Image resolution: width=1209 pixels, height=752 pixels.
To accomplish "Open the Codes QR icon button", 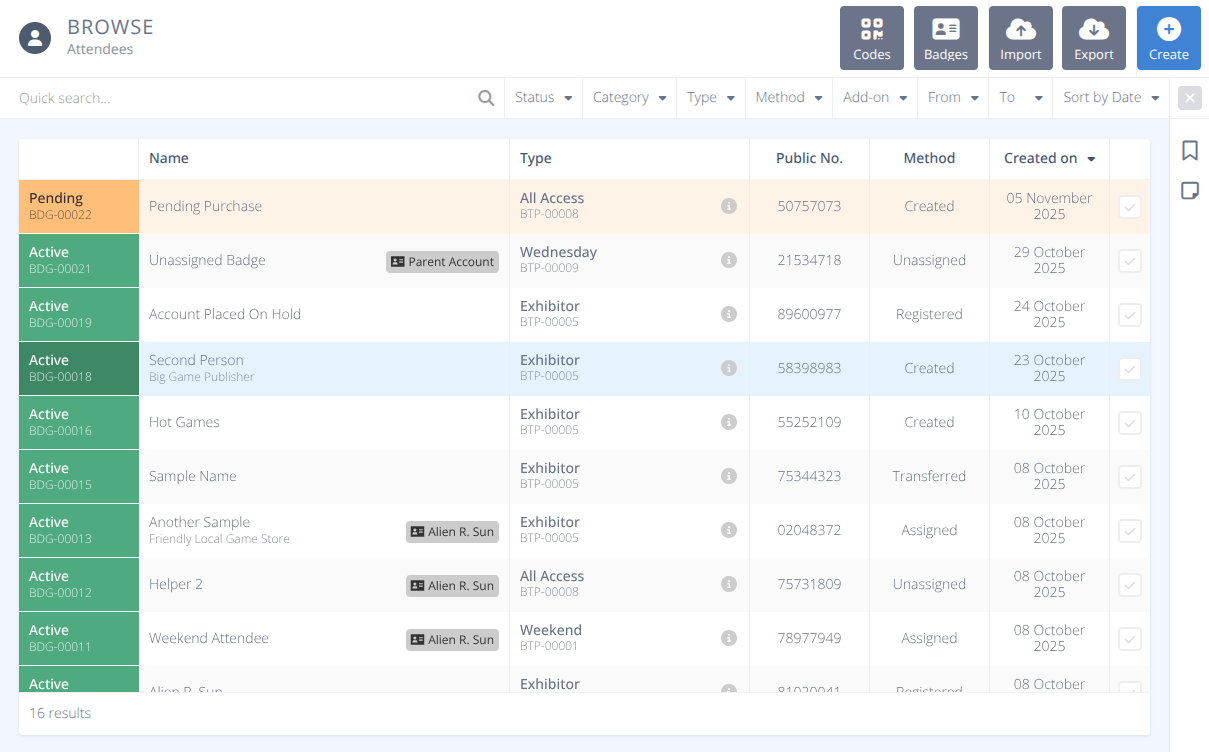I will [x=871, y=38].
